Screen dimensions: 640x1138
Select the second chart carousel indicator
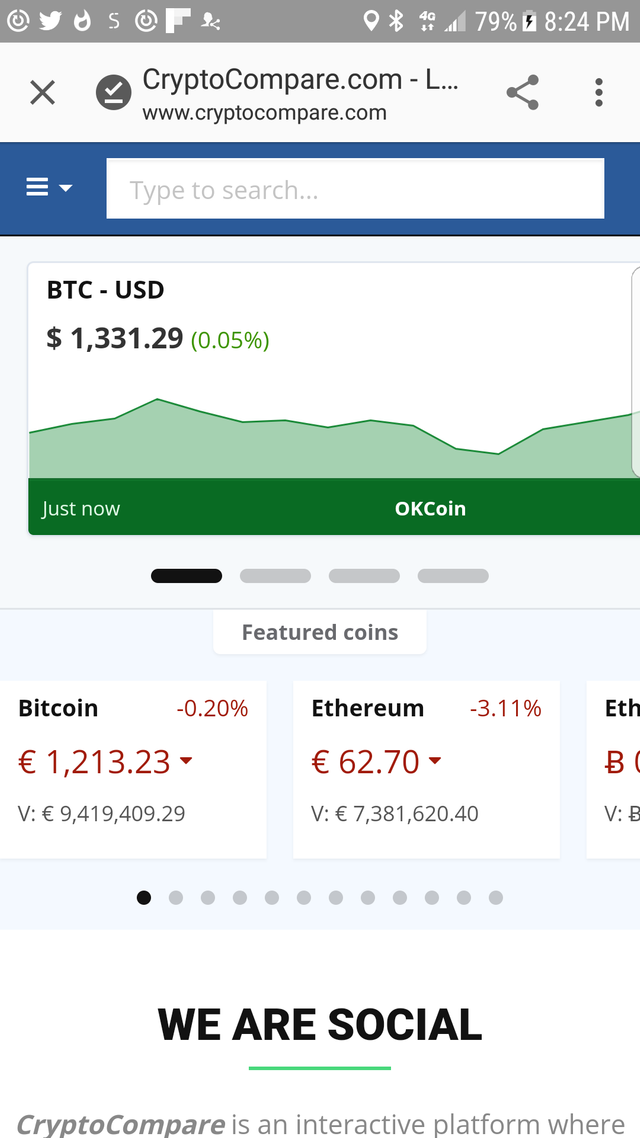276,576
